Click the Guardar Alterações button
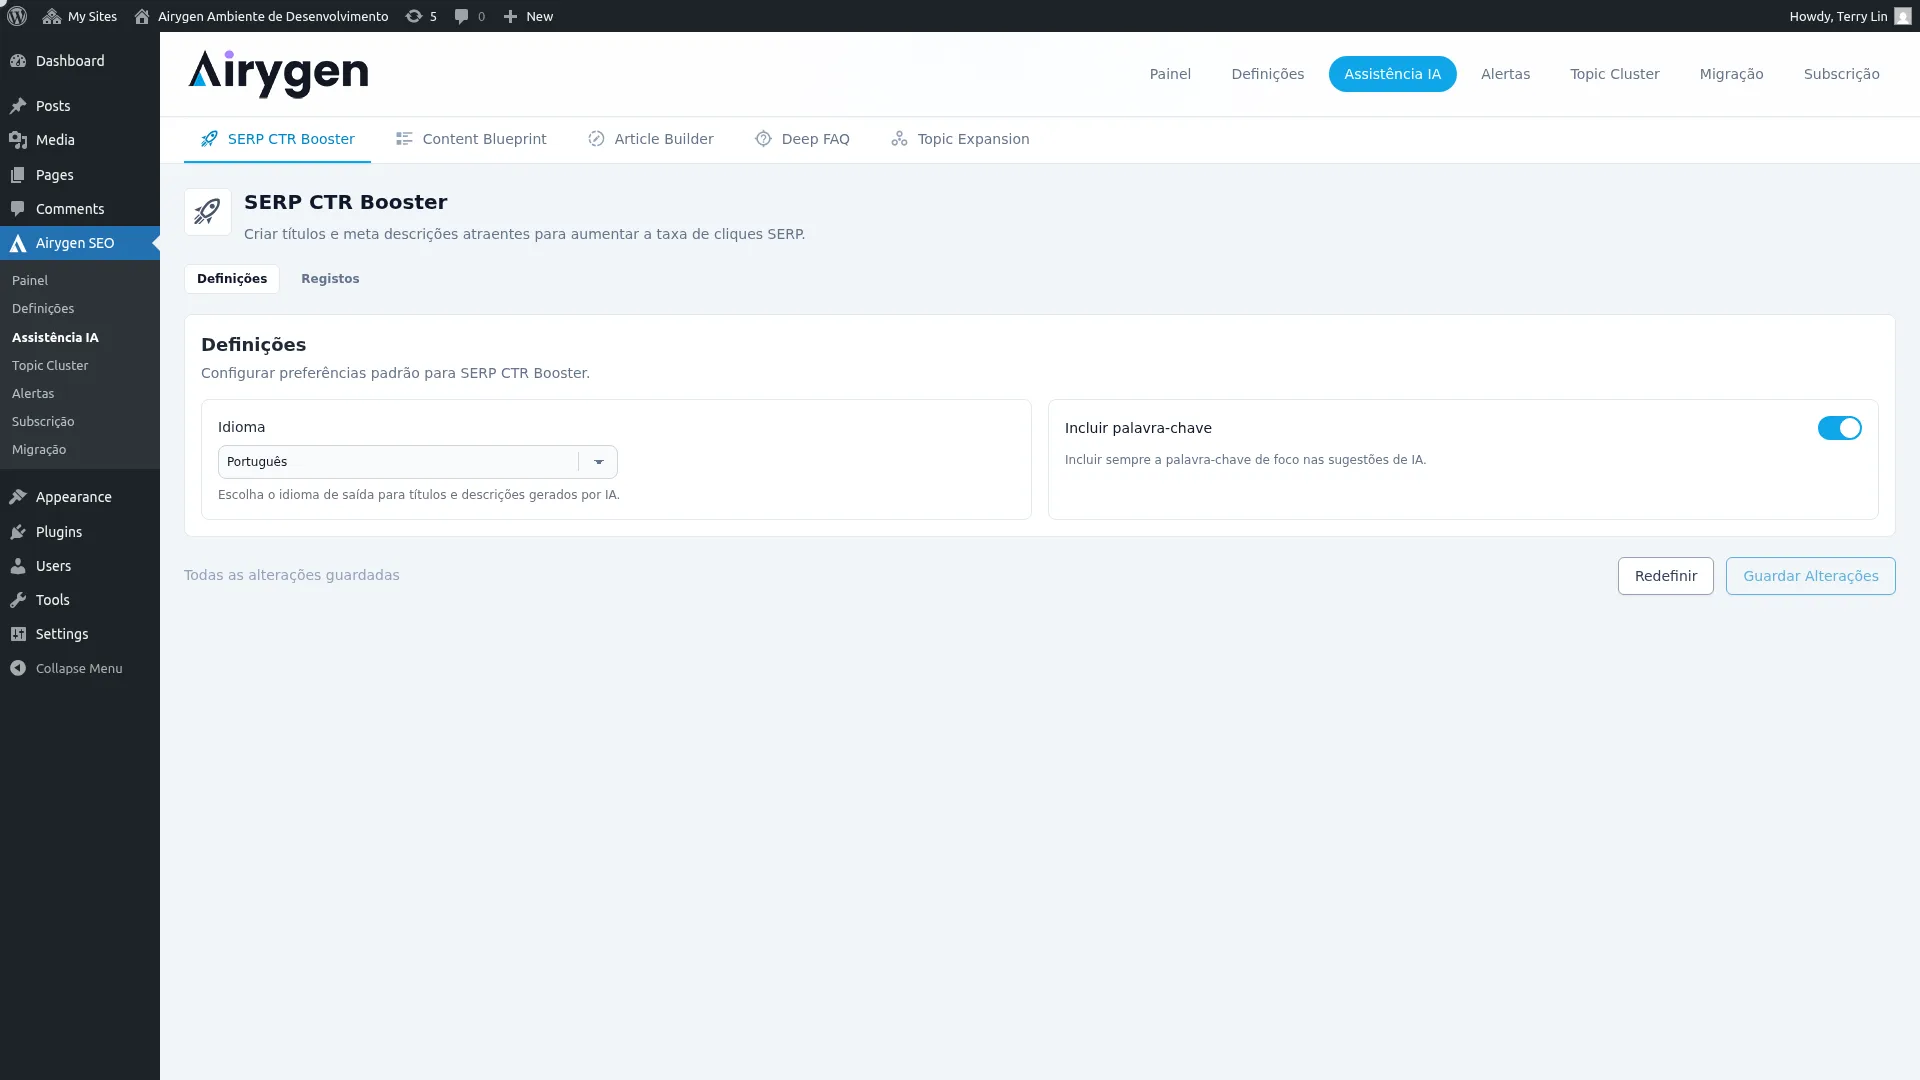The image size is (1920, 1080). point(1811,576)
